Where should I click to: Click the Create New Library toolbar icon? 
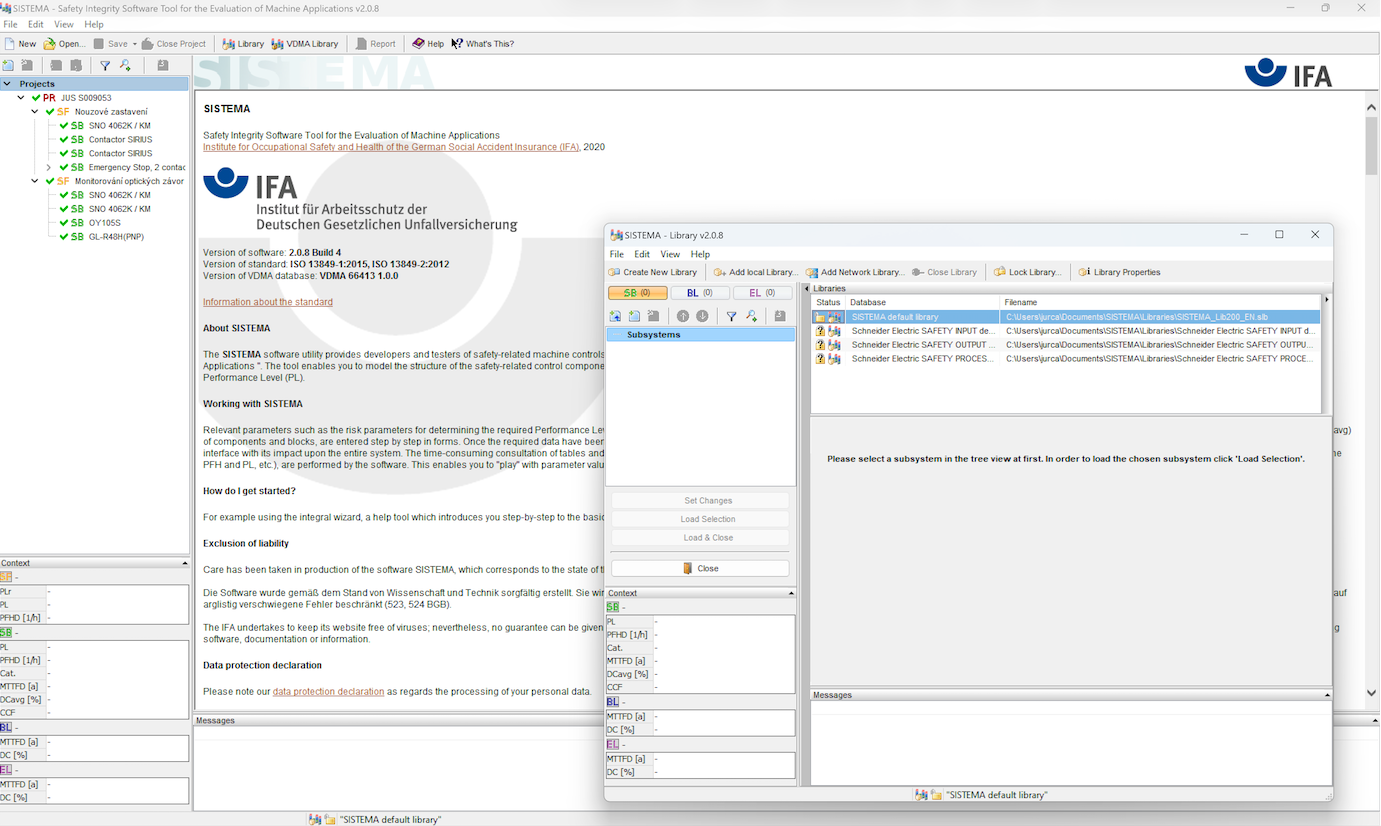614,272
